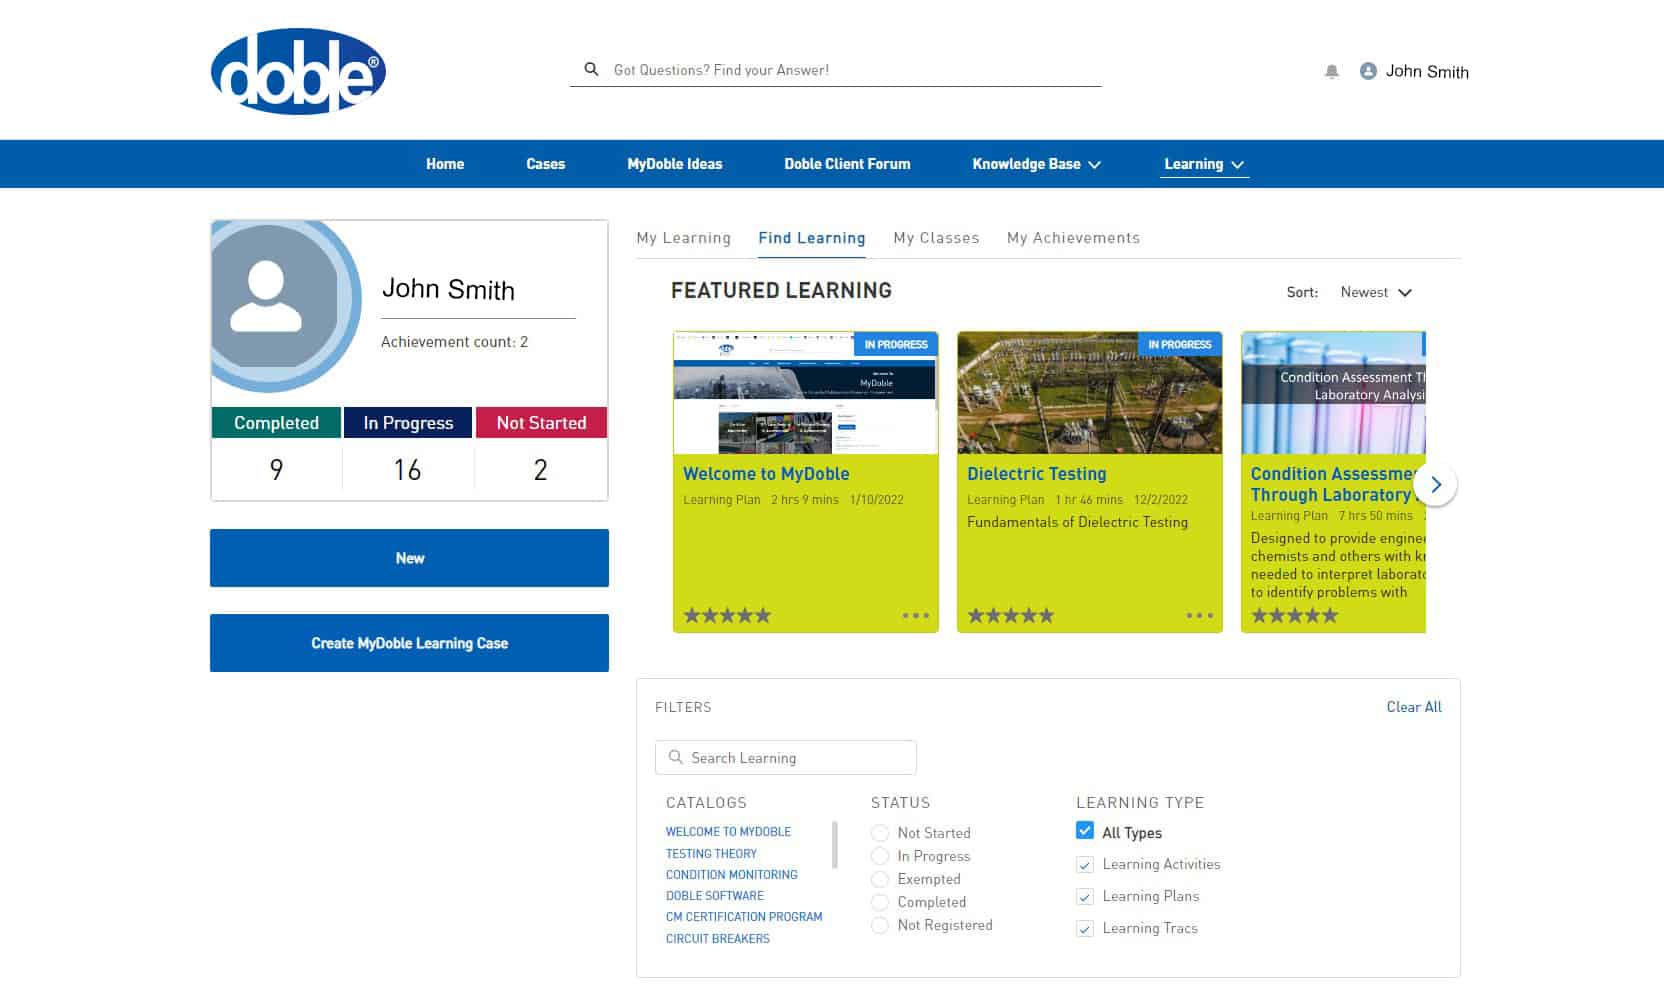The width and height of the screenshot is (1664, 1000).
Task: Click the New button
Action: point(409,558)
